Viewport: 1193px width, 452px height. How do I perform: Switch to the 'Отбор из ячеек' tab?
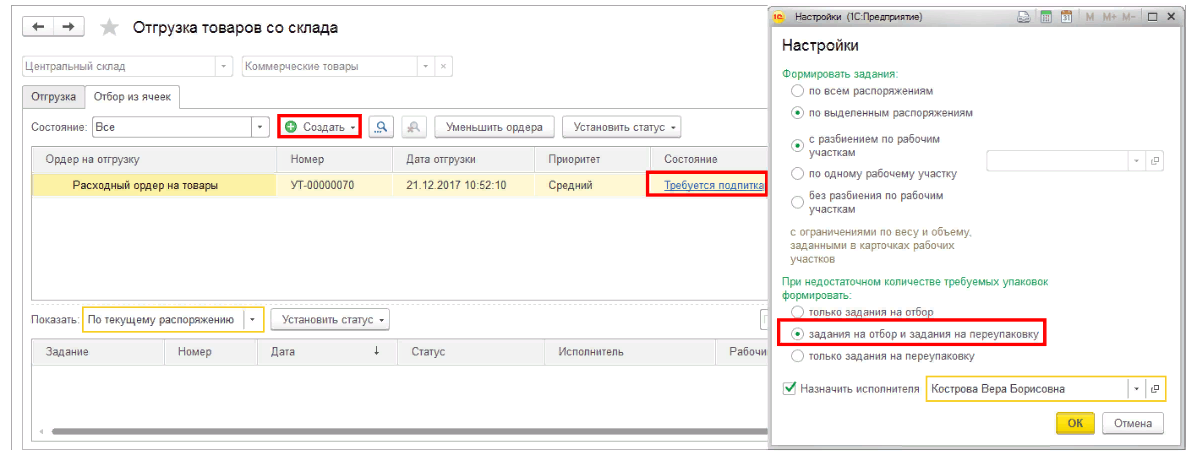coord(133,97)
